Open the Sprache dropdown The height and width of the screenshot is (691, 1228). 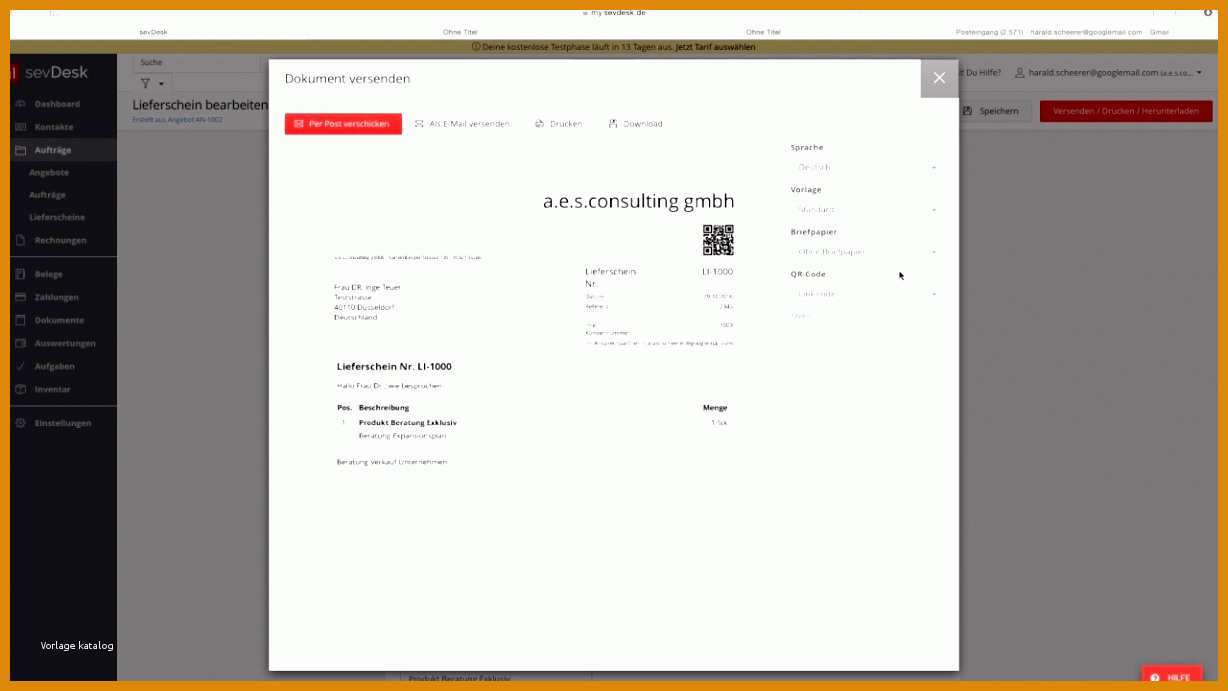click(865, 167)
